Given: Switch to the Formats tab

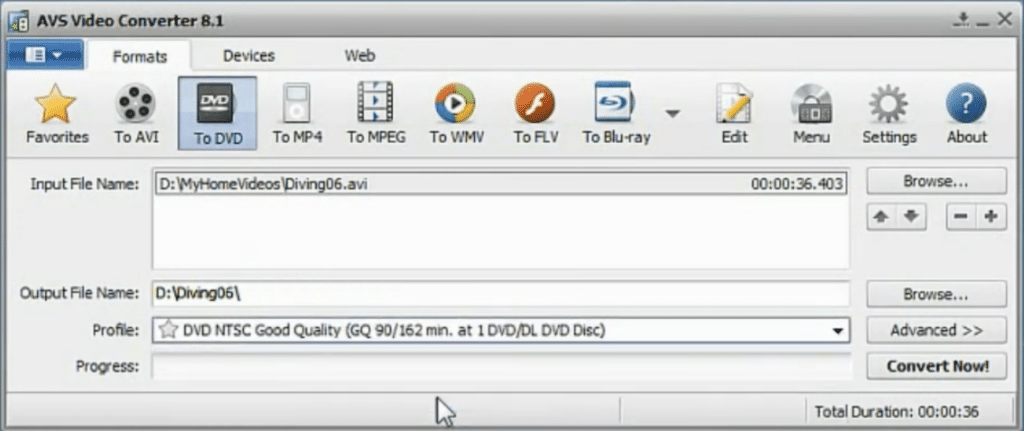Looking at the screenshot, I should click(x=140, y=57).
